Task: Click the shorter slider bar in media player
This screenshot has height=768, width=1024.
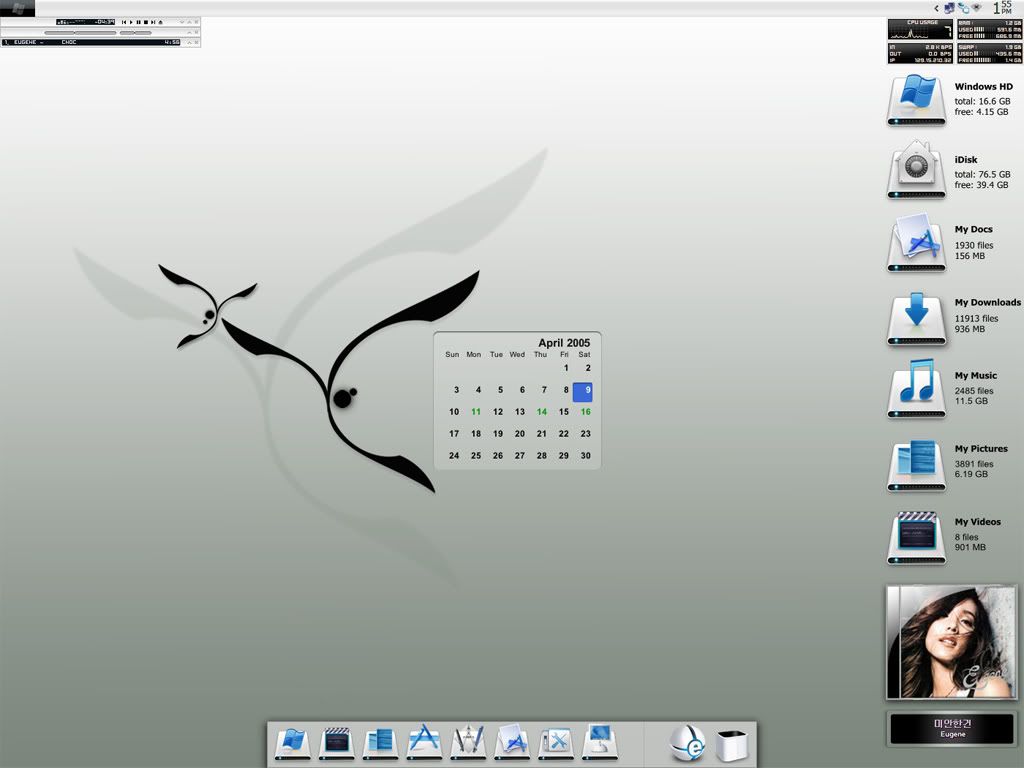Action: click(x=135, y=33)
